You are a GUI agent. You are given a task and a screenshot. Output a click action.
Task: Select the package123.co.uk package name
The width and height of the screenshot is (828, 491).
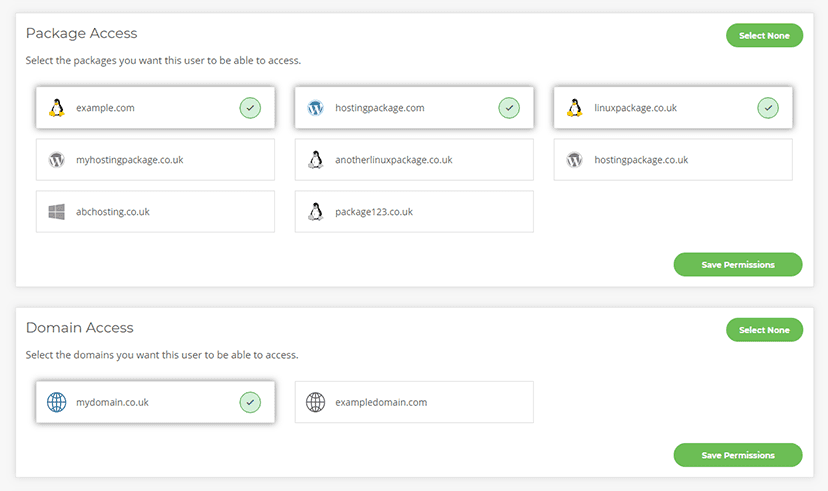point(374,212)
